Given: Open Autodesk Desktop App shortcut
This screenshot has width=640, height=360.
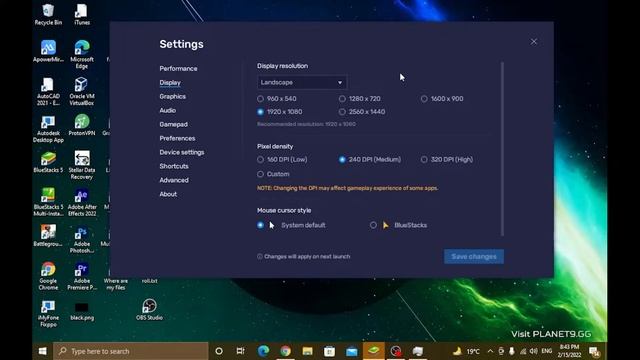Looking at the screenshot, I should [x=48, y=129].
